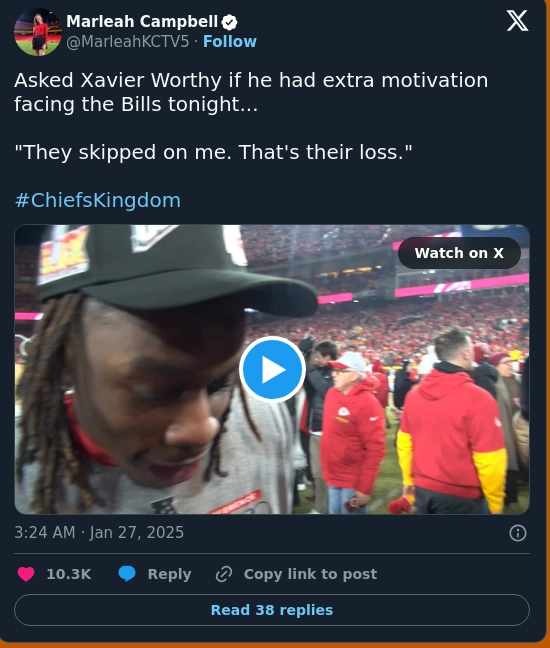Click the Watch on X button

click(459, 253)
